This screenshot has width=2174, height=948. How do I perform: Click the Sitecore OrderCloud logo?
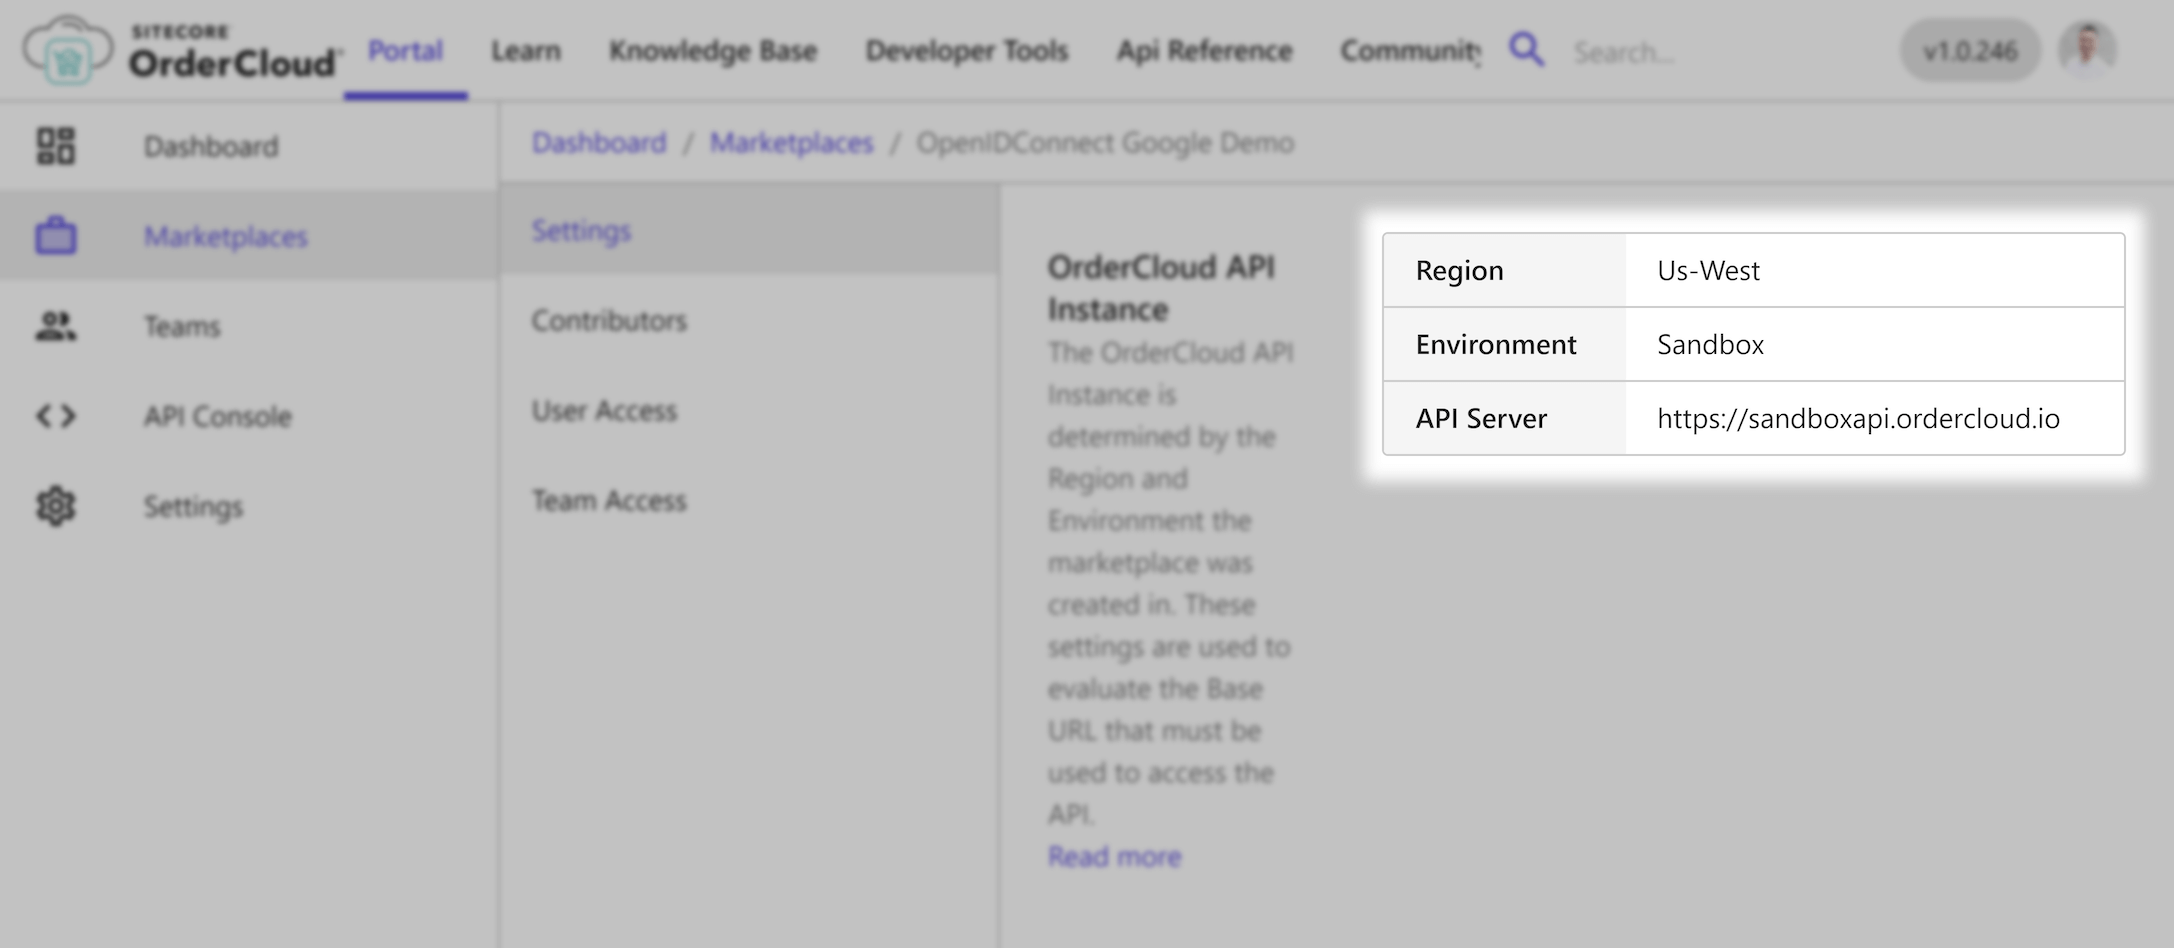pos(182,50)
